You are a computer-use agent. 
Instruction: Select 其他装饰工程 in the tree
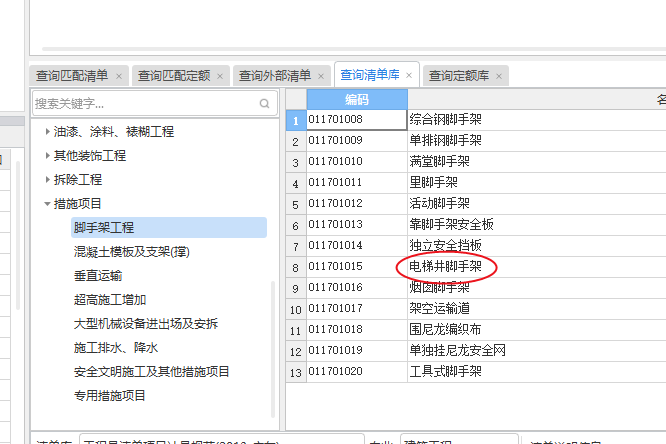click(90, 156)
